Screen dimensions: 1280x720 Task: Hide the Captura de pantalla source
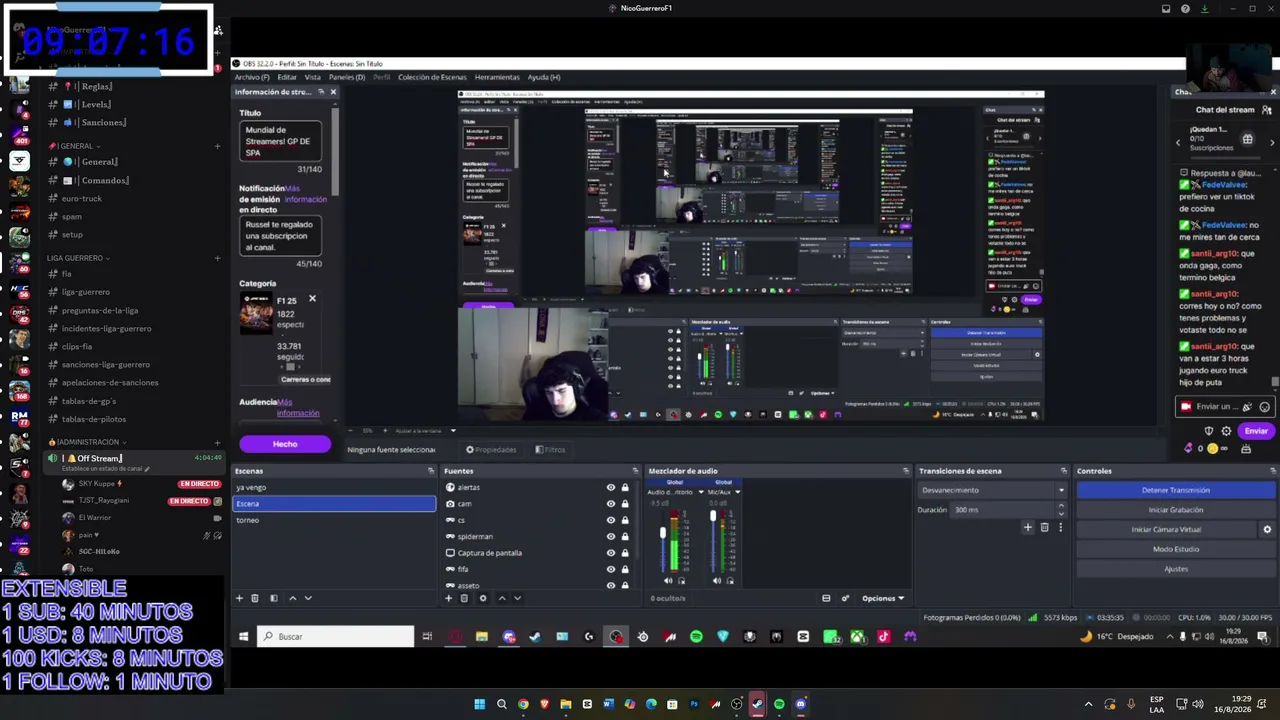(x=611, y=553)
